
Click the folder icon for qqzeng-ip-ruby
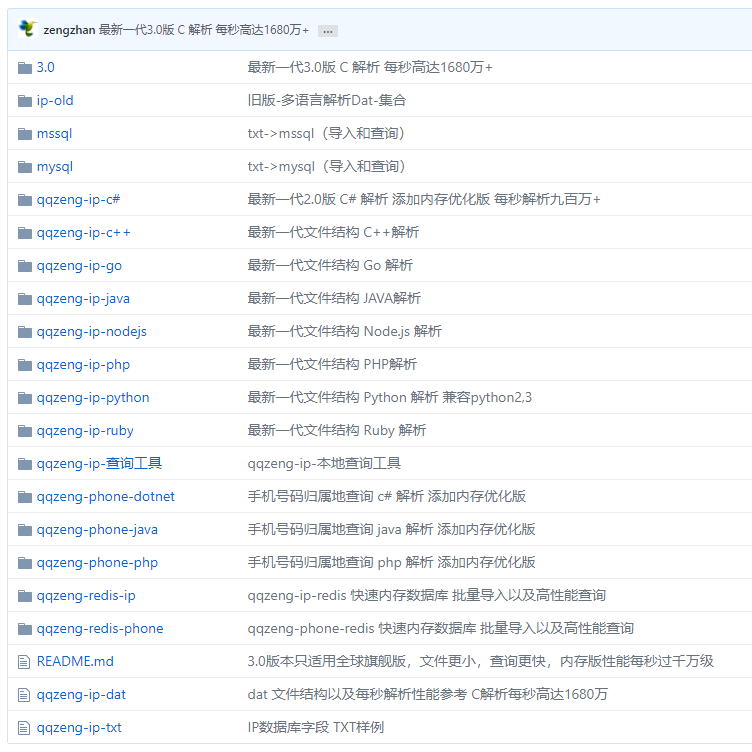click(25, 431)
